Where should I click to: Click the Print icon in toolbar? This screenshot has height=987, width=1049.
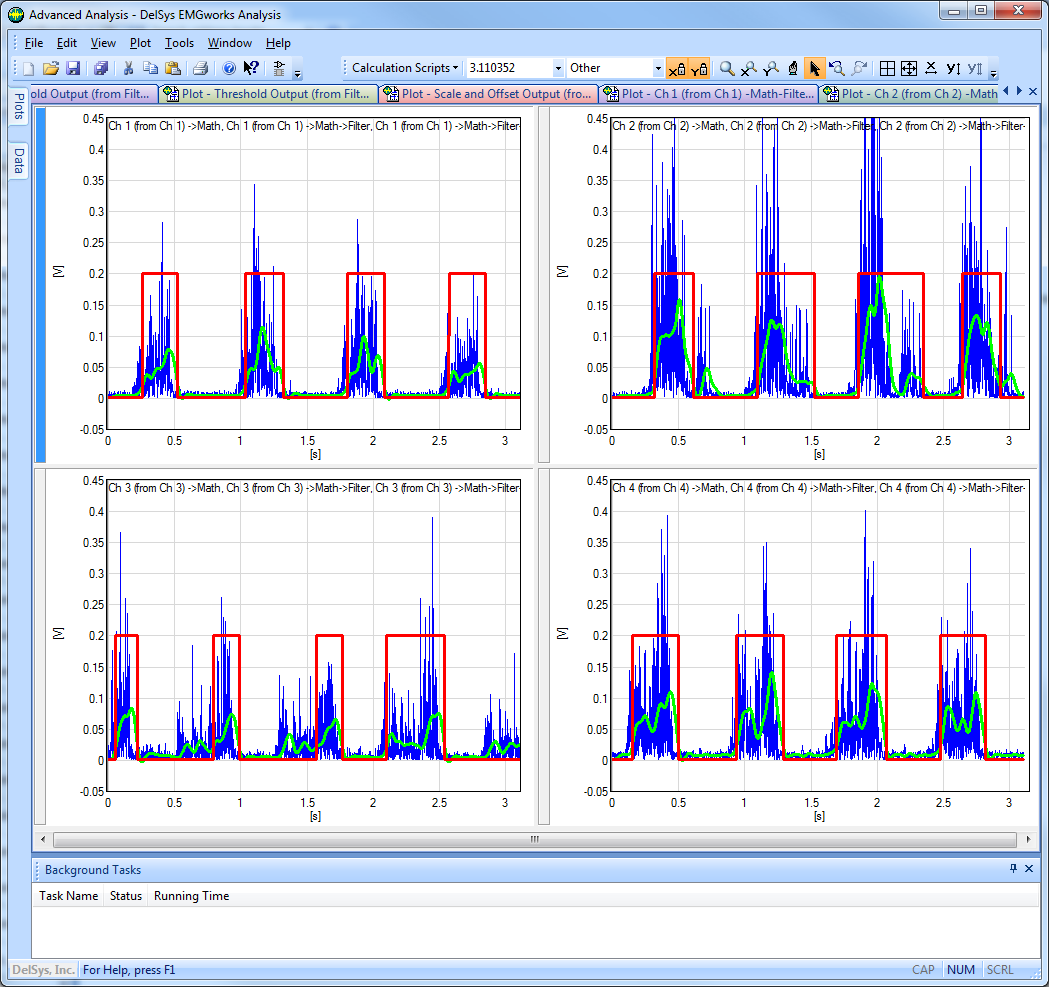[200, 69]
